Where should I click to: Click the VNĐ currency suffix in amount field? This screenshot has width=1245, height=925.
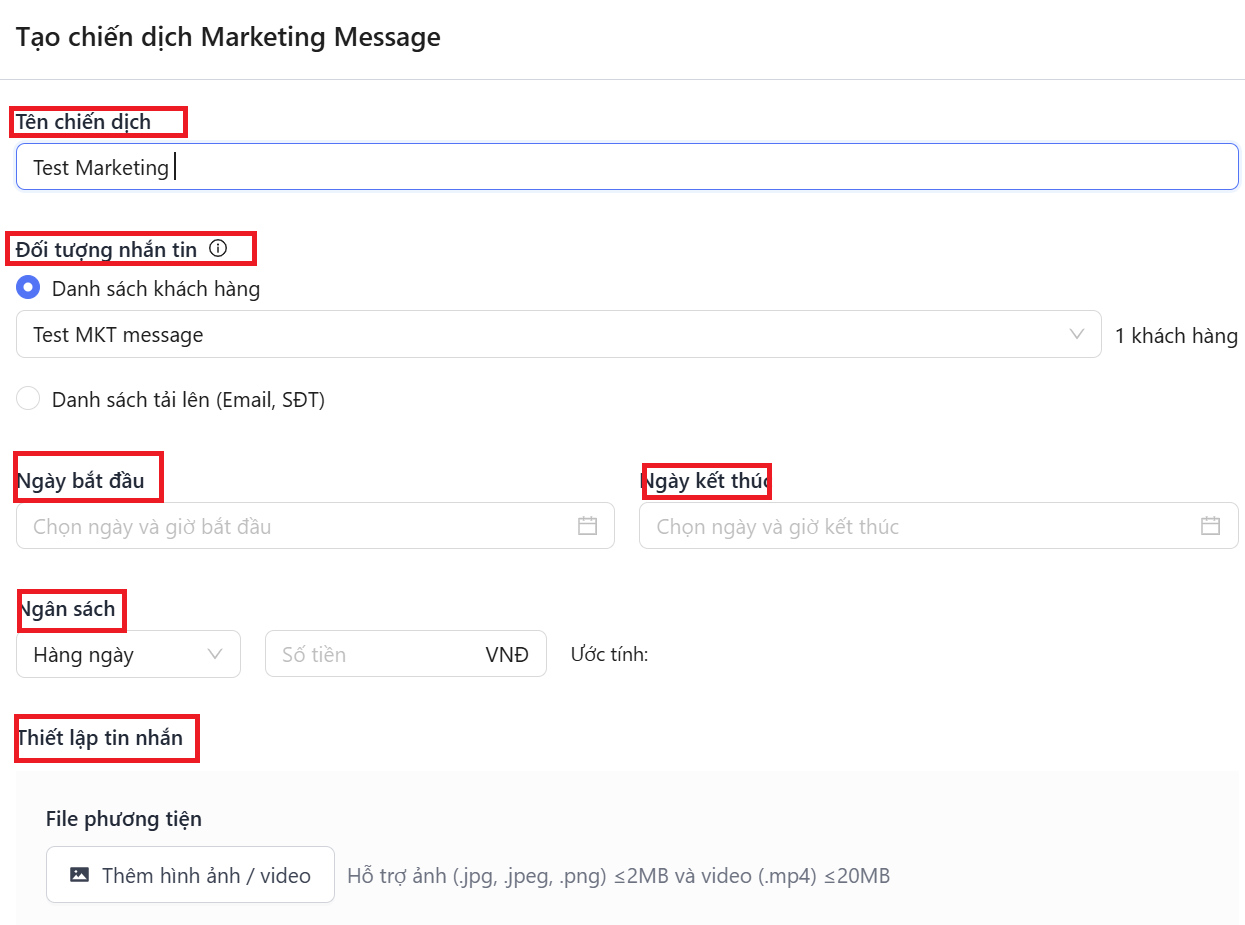click(507, 655)
